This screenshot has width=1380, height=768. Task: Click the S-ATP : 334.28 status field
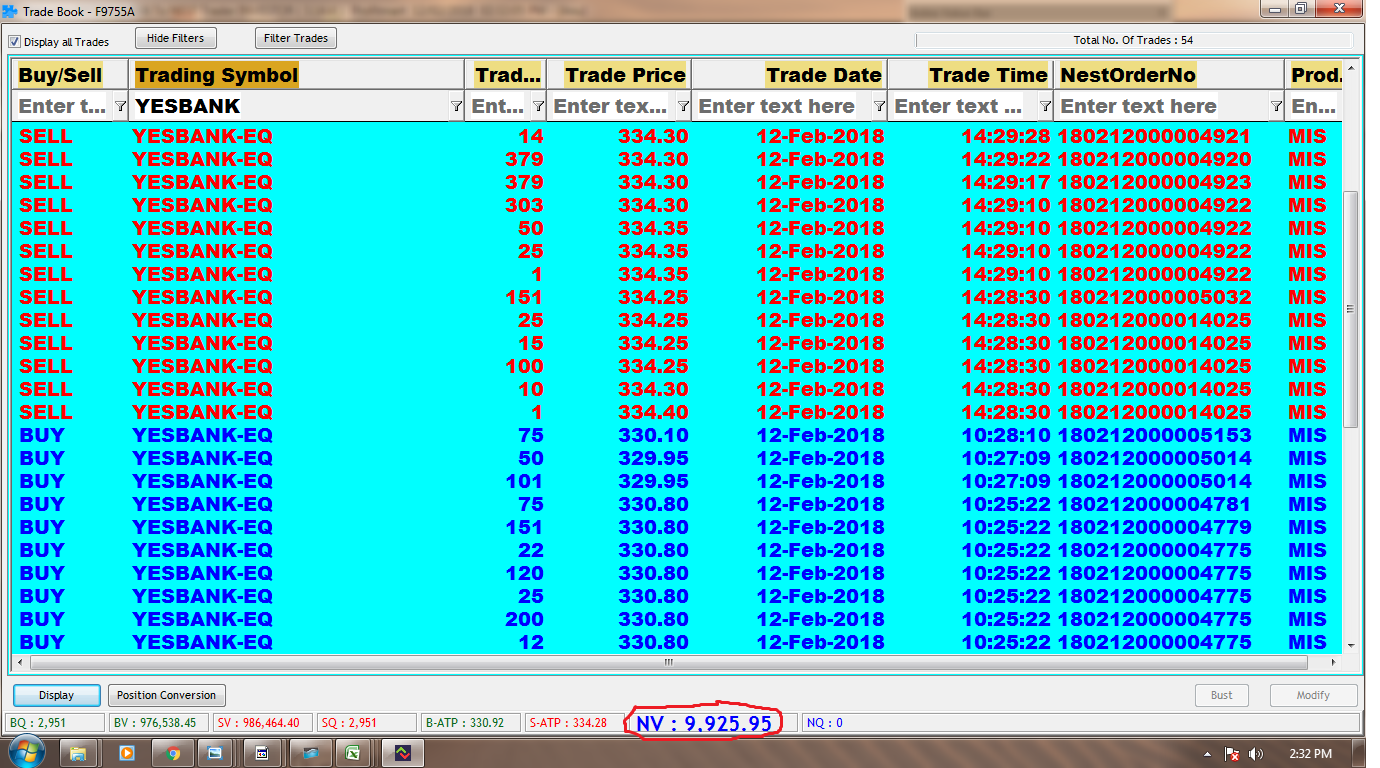(573, 722)
